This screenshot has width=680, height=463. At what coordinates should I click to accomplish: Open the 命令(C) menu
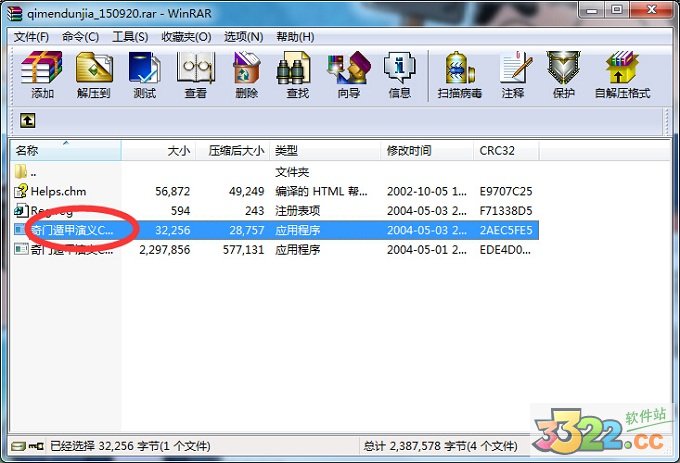80,37
